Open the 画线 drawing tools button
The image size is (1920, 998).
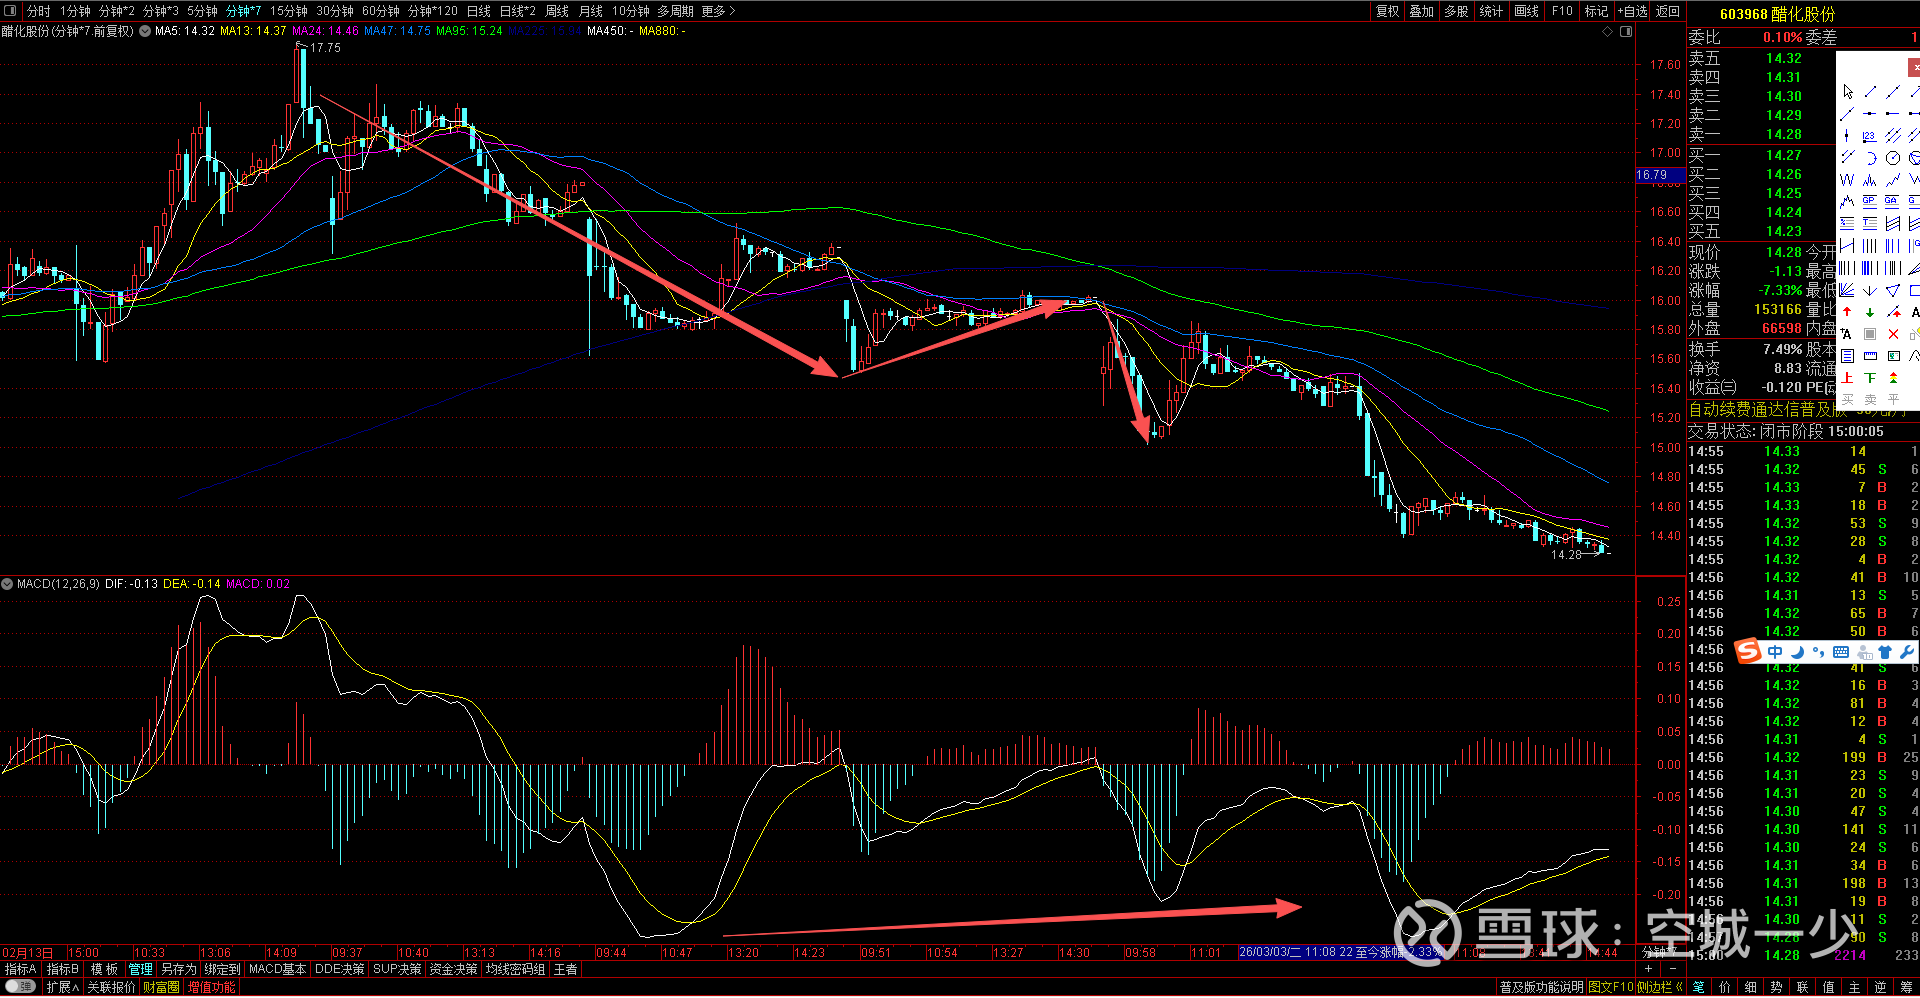point(1527,11)
